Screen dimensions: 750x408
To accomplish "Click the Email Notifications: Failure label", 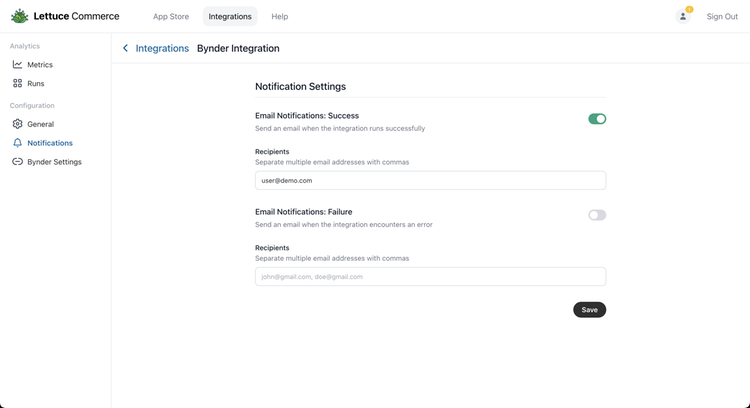I will point(304,212).
